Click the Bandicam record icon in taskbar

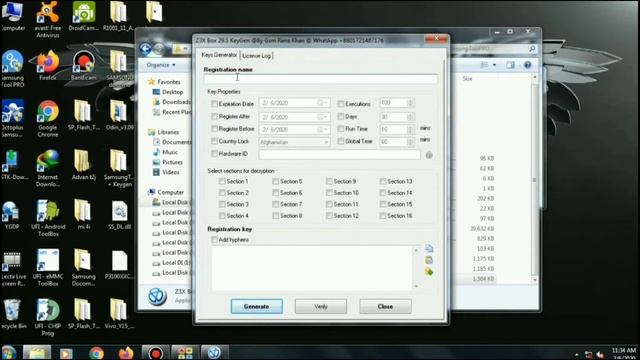pos(156,353)
